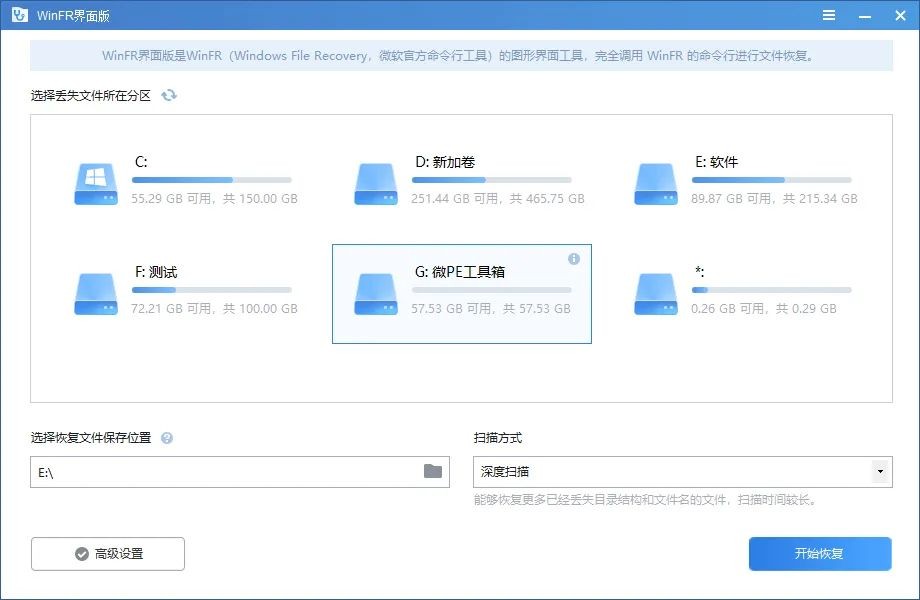The width and height of the screenshot is (920, 600).
Task: Open help icon beside 选择恢复文件保存位置
Action: tap(167, 438)
